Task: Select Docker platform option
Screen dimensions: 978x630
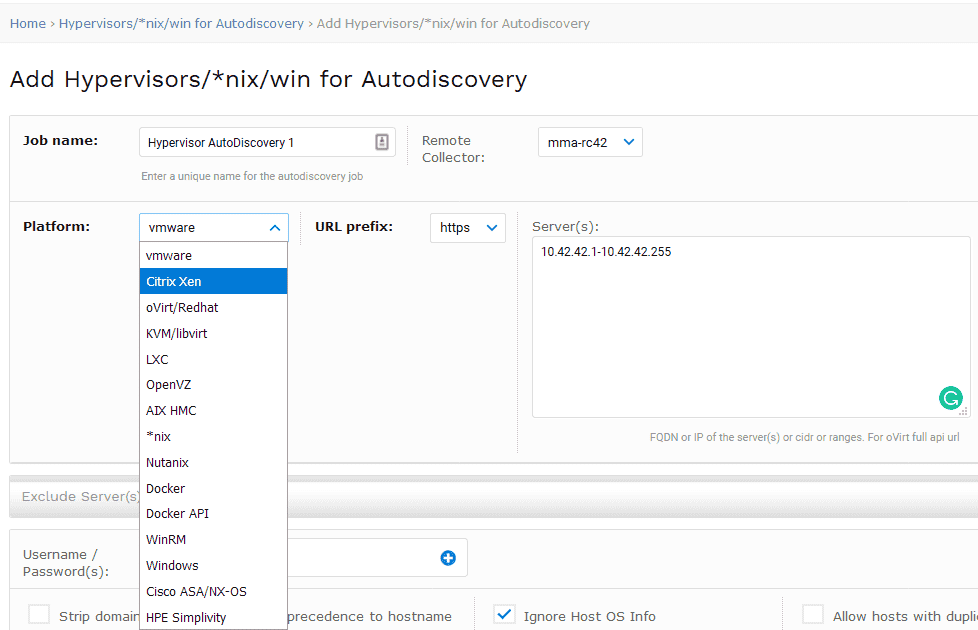Action: [x=213, y=488]
